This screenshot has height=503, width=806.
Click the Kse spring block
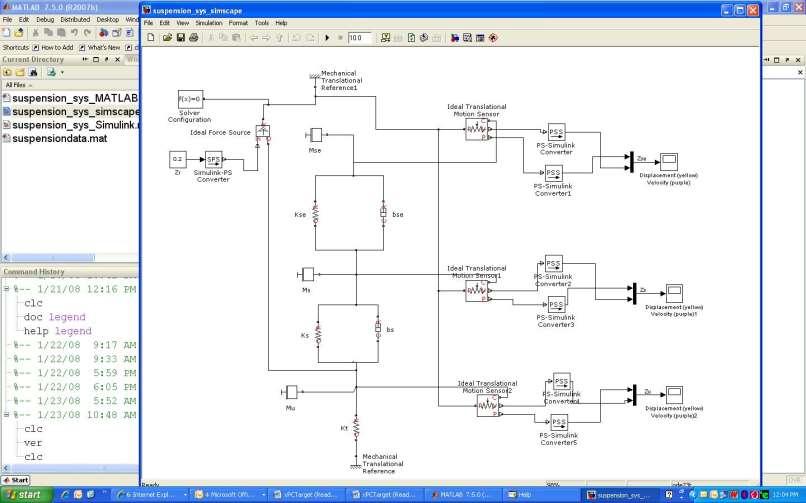(315, 213)
